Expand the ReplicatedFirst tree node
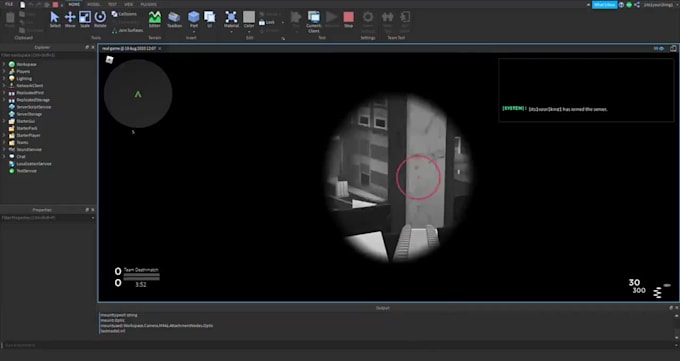The image size is (680, 361). [x=4, y=92]
